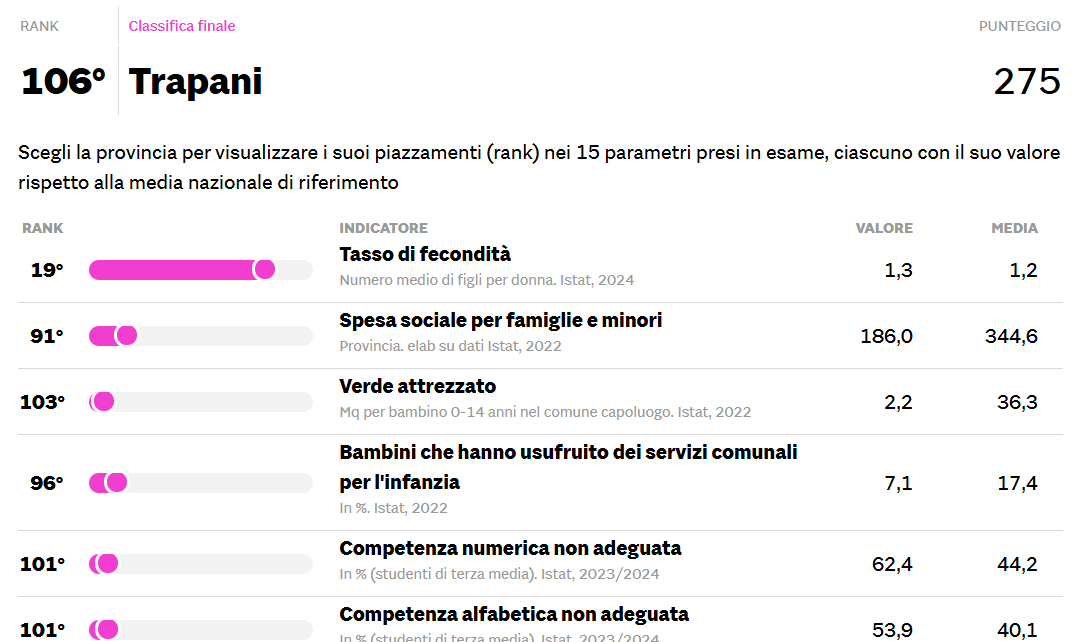This screenshot has width=1076, height=642.
Task: Select Competenza alfabetica non adeguata title
Action: coord(514,614)
